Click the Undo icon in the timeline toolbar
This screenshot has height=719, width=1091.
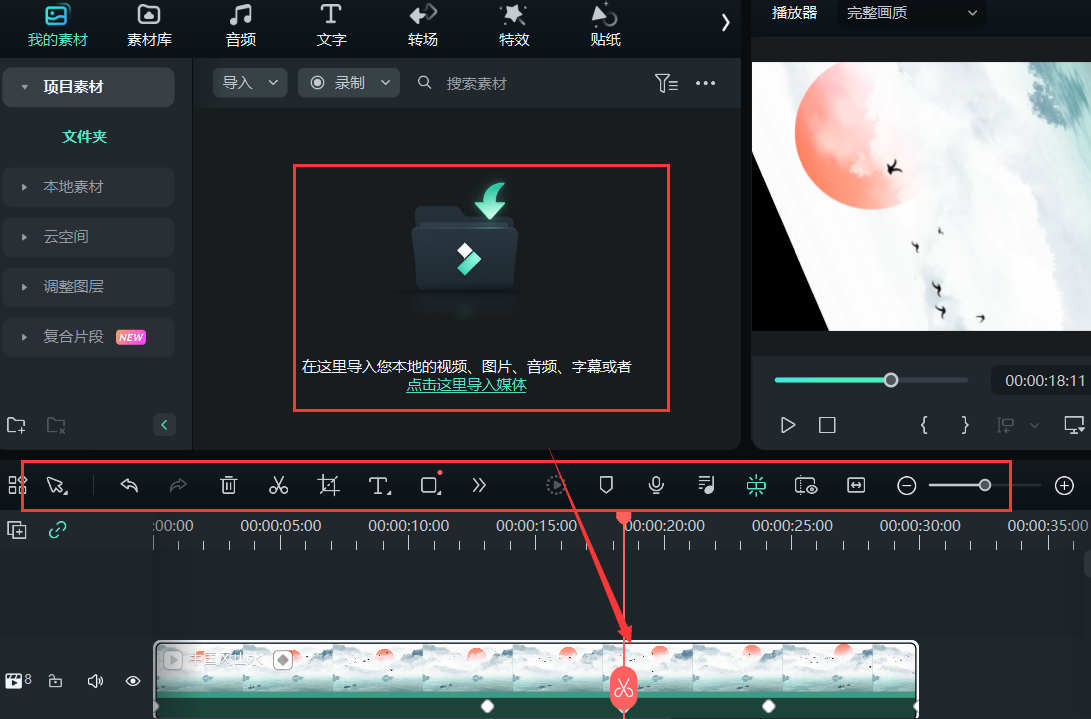129,485
